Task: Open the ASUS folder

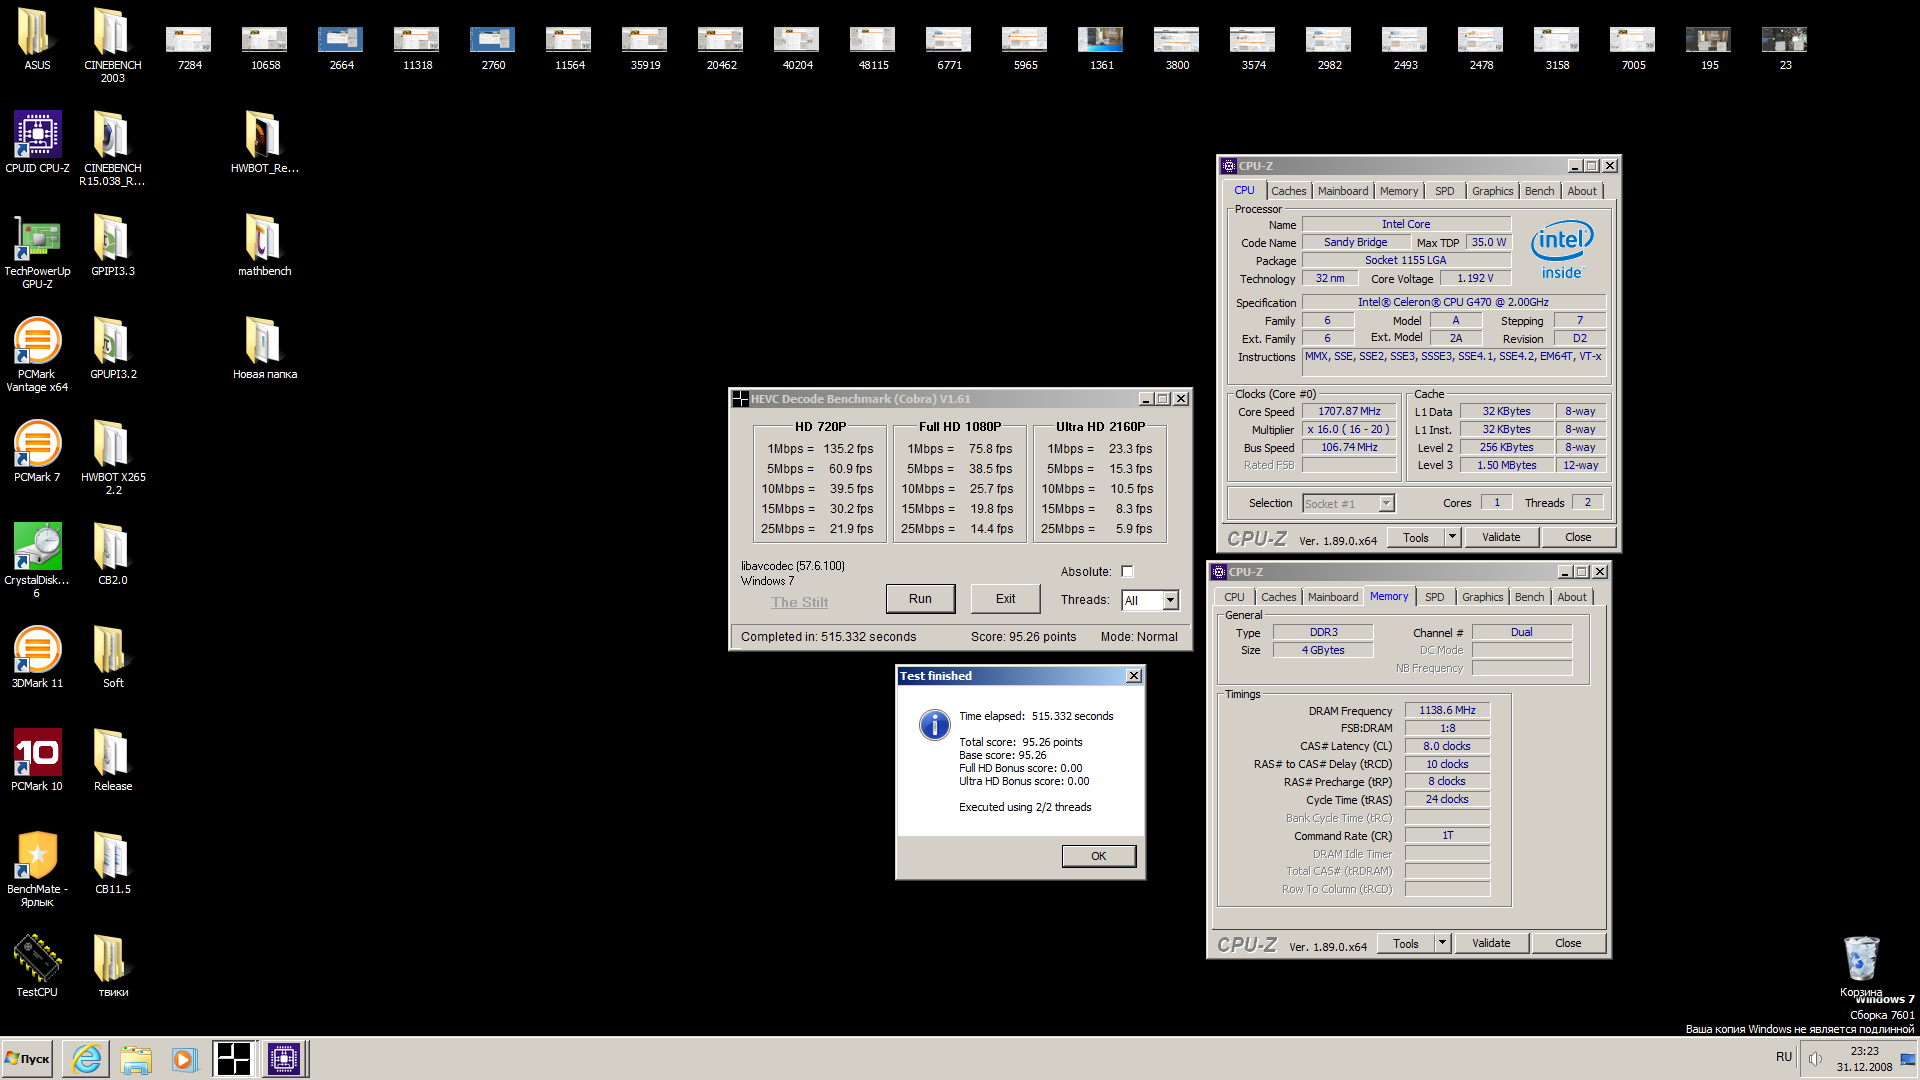Action: click(37, 39)
